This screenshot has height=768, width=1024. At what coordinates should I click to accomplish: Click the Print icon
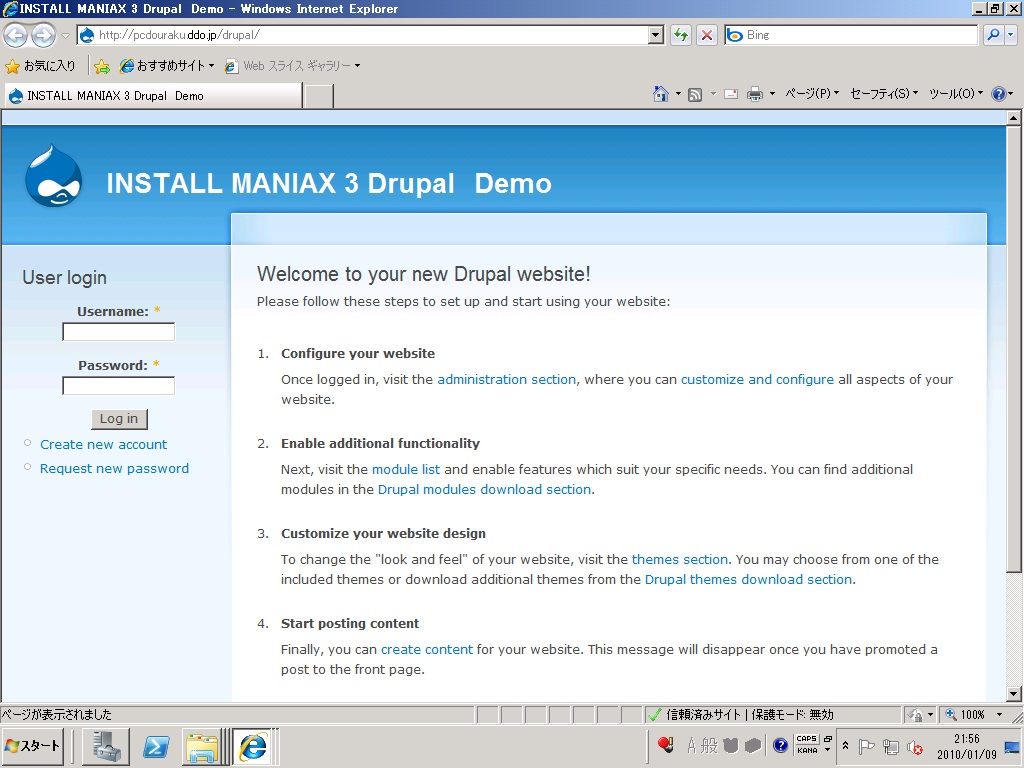click(754, 93)
